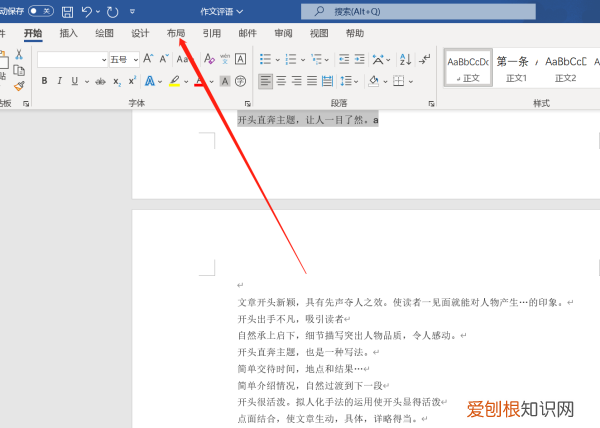Click the Cut scissors icon

pos(18,55)
